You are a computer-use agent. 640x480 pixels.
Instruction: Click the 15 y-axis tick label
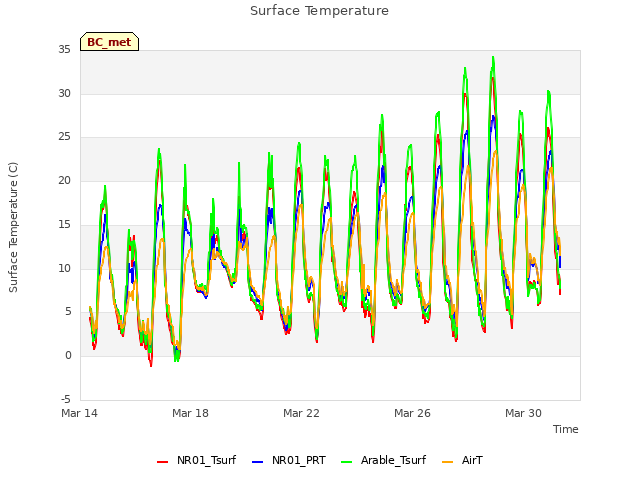coord(64,224)
